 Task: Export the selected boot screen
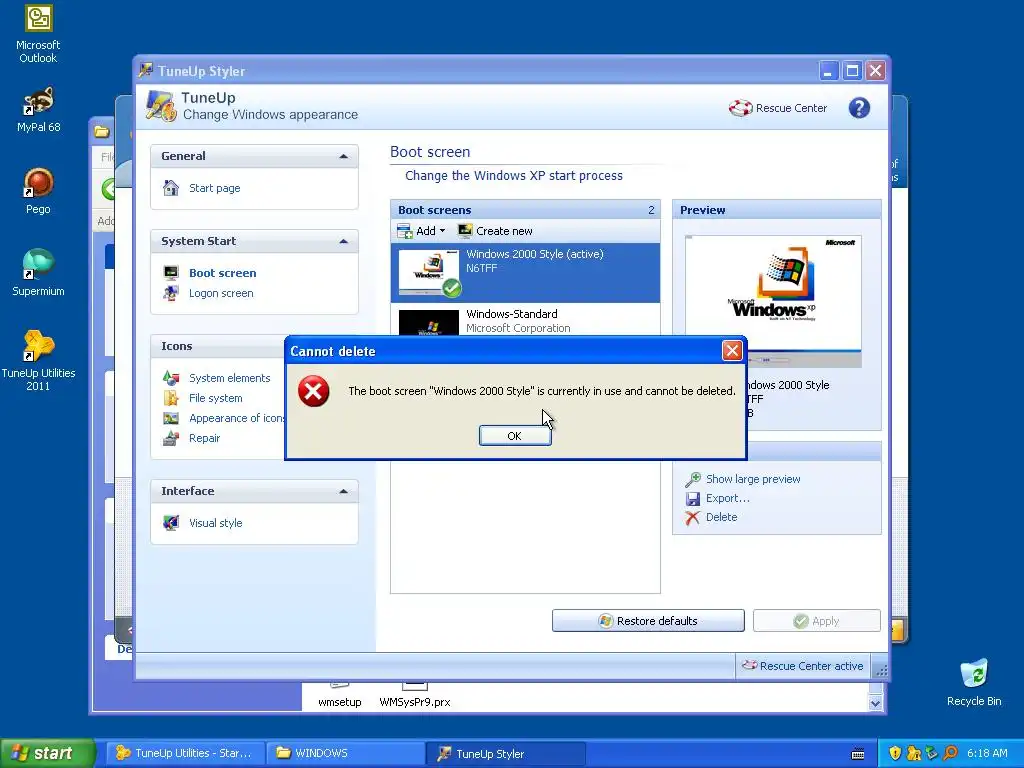point(728,498)
